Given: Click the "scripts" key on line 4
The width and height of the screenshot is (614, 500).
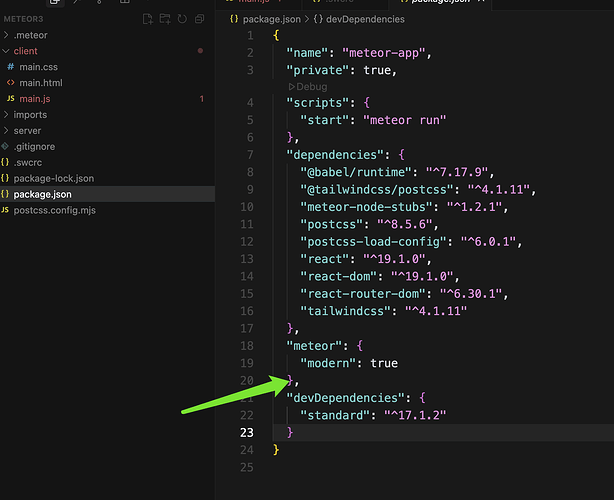Looking at the screenshot, I should (x=318, y=103).
